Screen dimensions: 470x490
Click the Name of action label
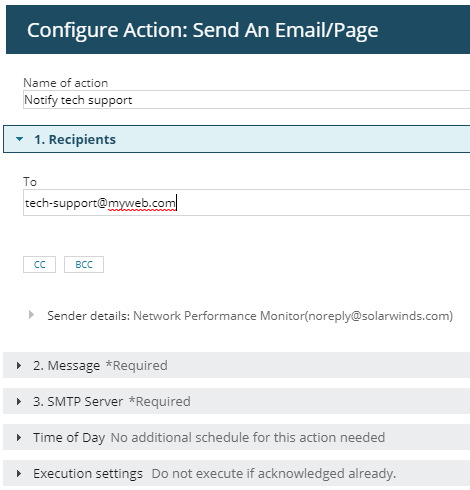tap(66, 83)
